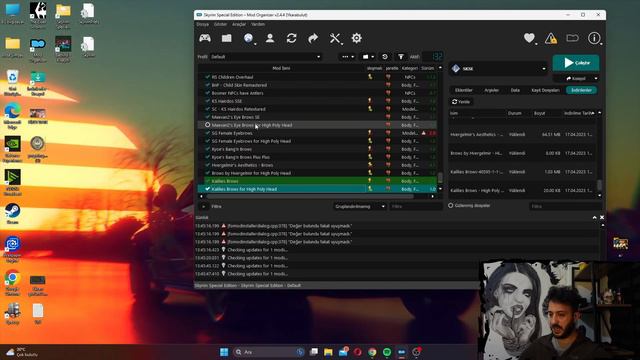Focus the mod list filter text field
The width and height of the screenshot is (640, 360).
[x=416, y=207]
